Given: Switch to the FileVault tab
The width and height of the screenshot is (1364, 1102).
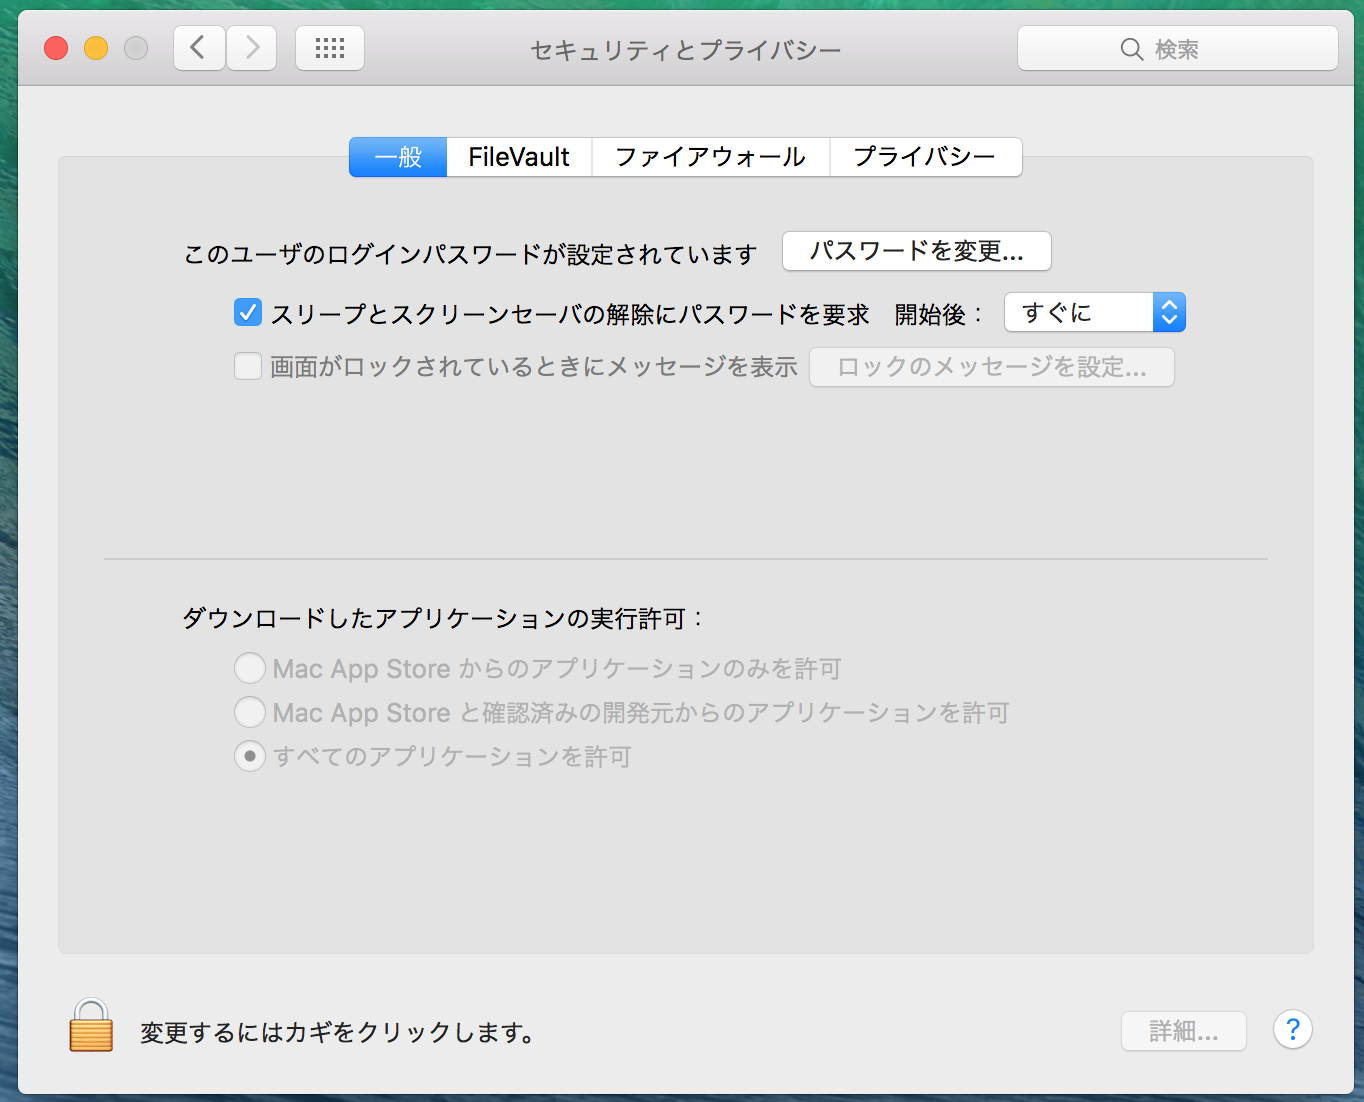Looking at the screenshot, I should pos(519,157).
